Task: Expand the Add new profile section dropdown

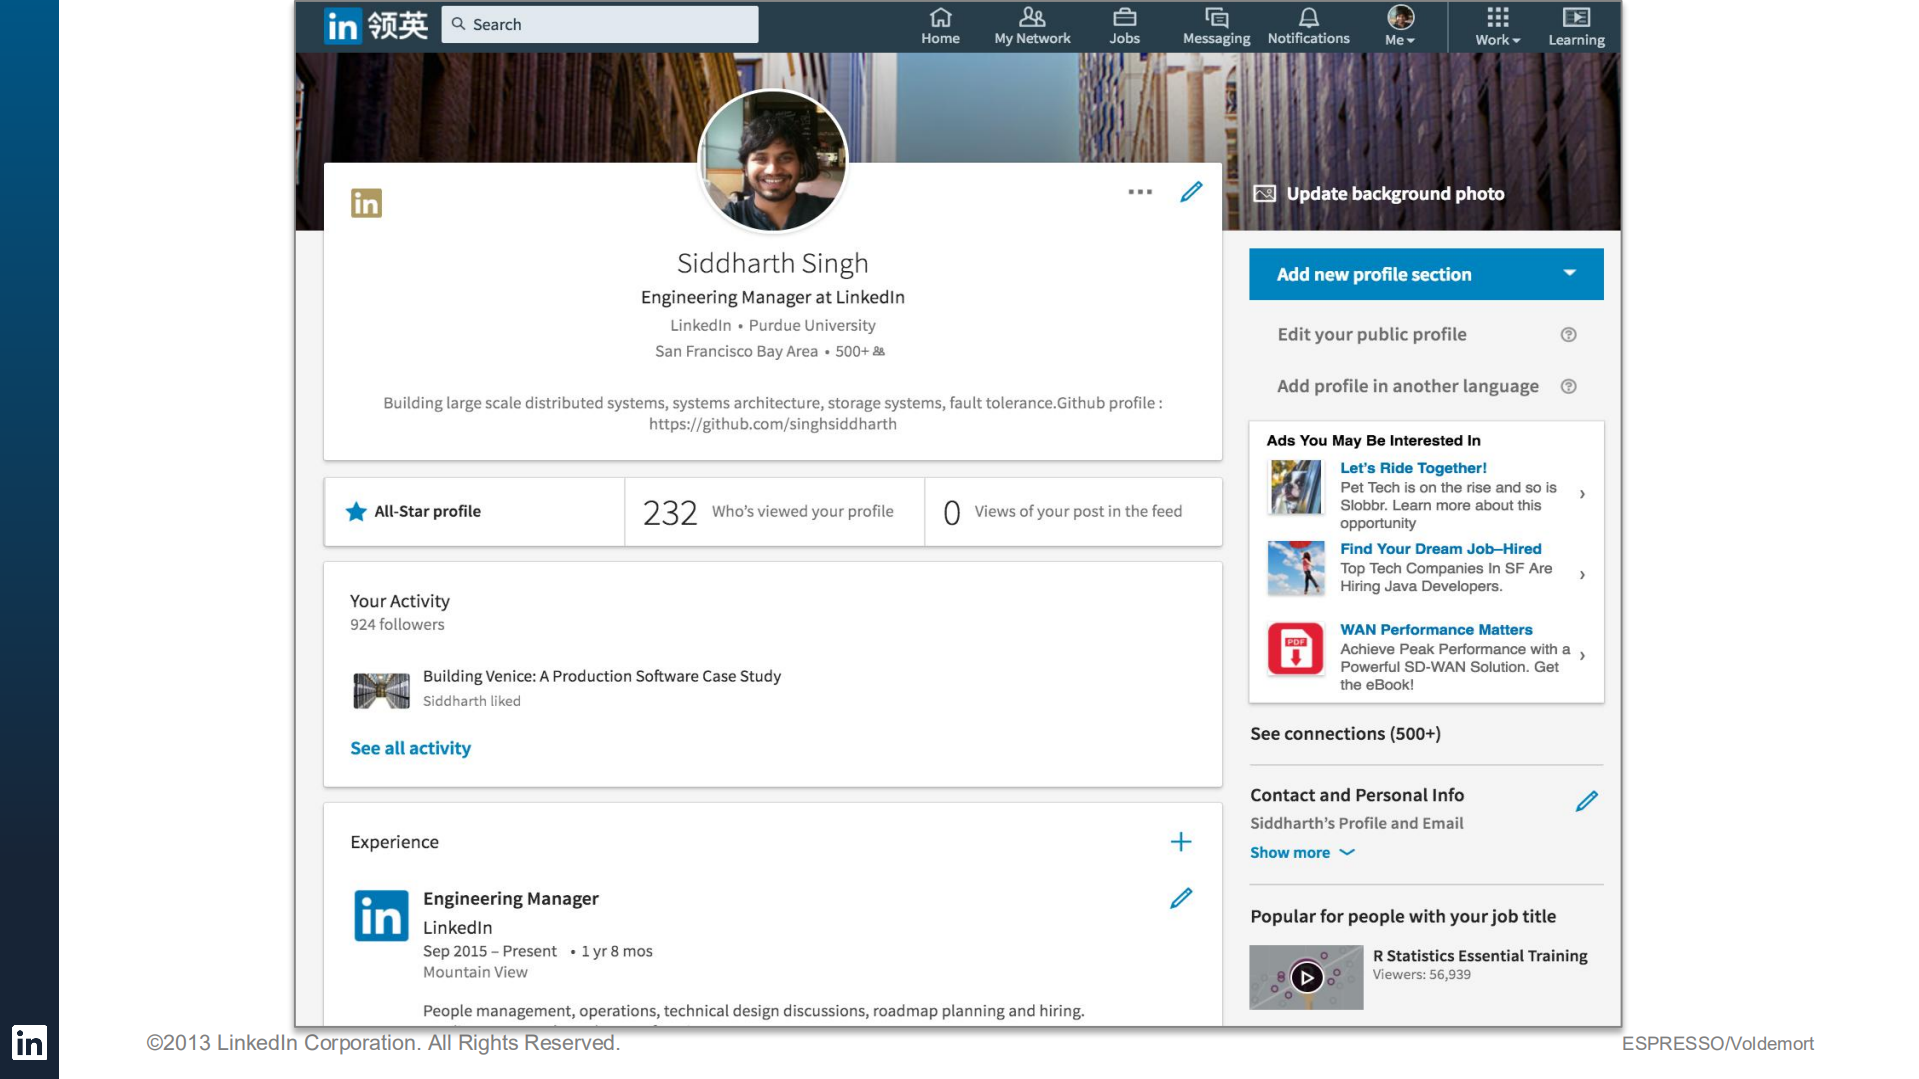Action: 1569,273
